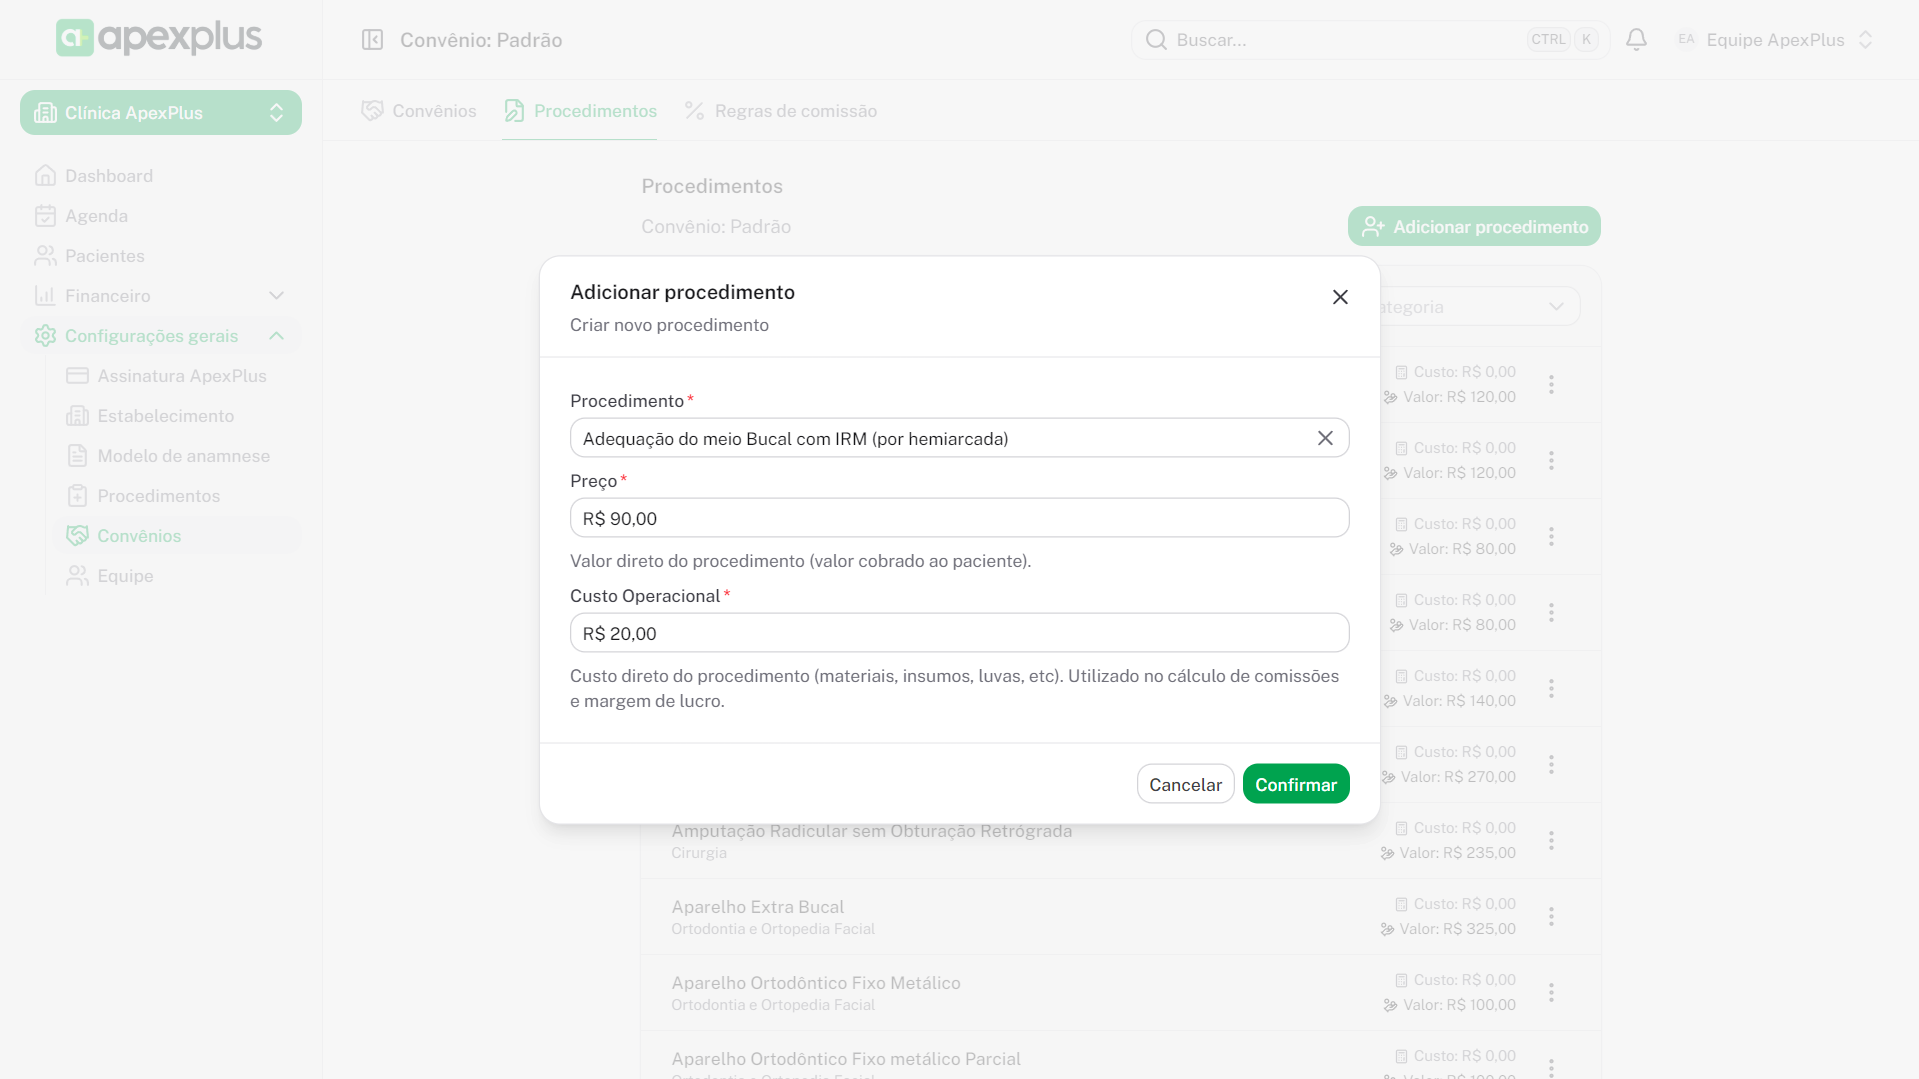Collapse the sidebar panel icon
The image size is (1919, 1079).
[x=372, y=40]
